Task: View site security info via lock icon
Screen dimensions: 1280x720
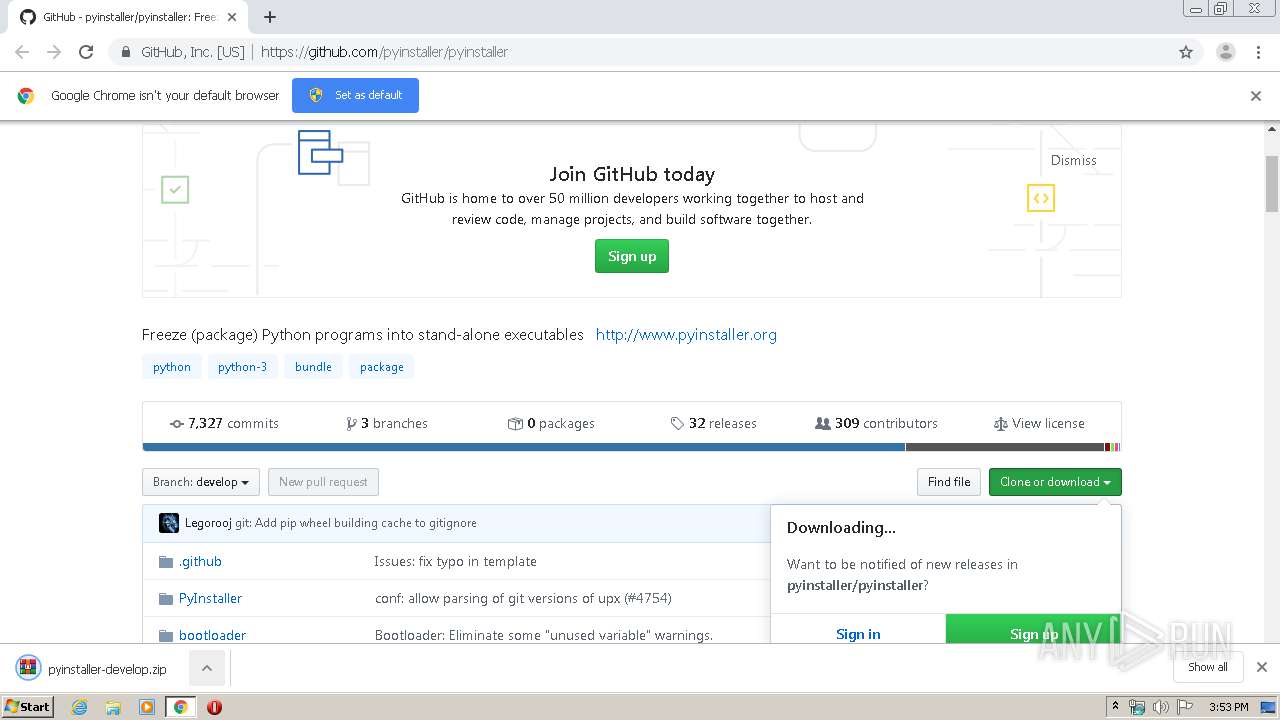Action: pos(125,52)
